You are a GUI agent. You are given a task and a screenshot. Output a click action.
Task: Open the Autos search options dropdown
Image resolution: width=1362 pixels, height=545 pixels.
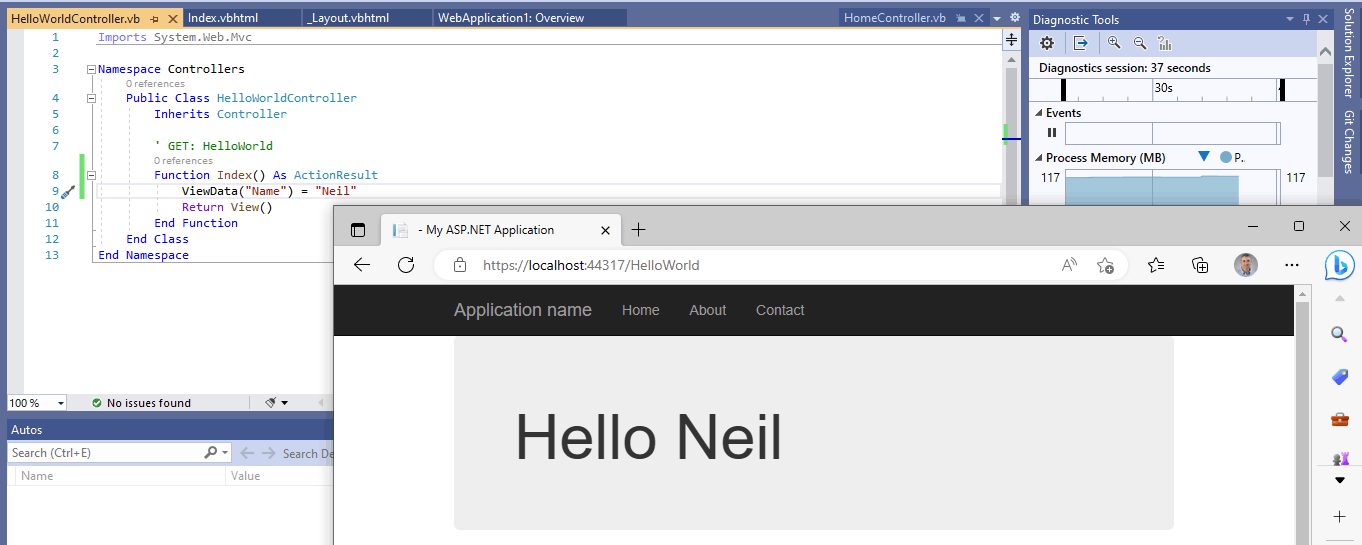225,453
